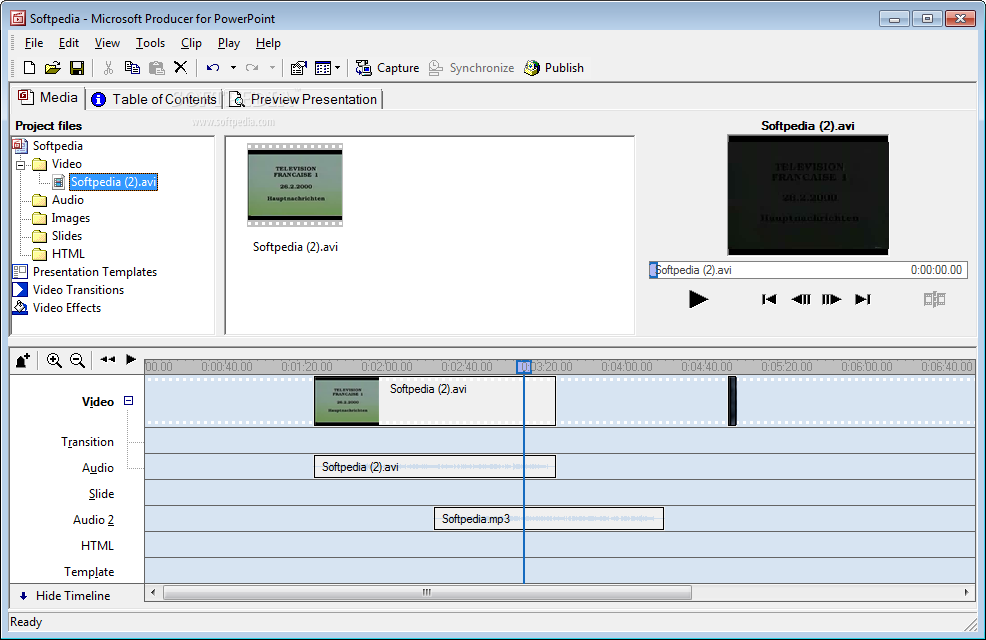The height and width of the screenshot is (640, 986).
Task: Click the timeline audio levels icon
Action: point(23,360)
